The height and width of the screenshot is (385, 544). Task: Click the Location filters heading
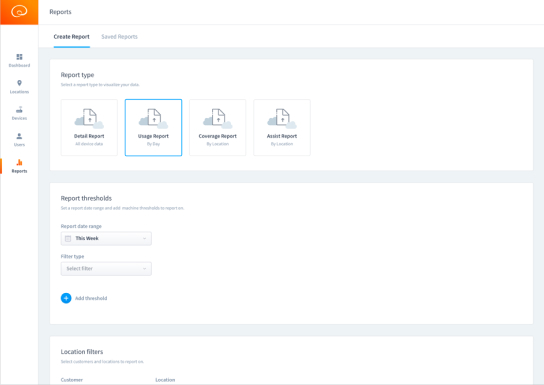(x=82, y=352)
